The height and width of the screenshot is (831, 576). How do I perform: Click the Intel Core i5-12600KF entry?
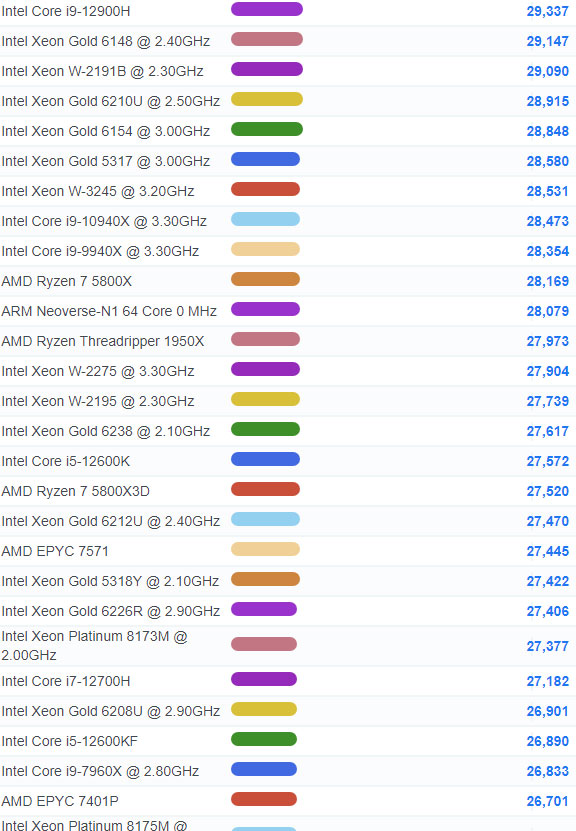[69, 741]
